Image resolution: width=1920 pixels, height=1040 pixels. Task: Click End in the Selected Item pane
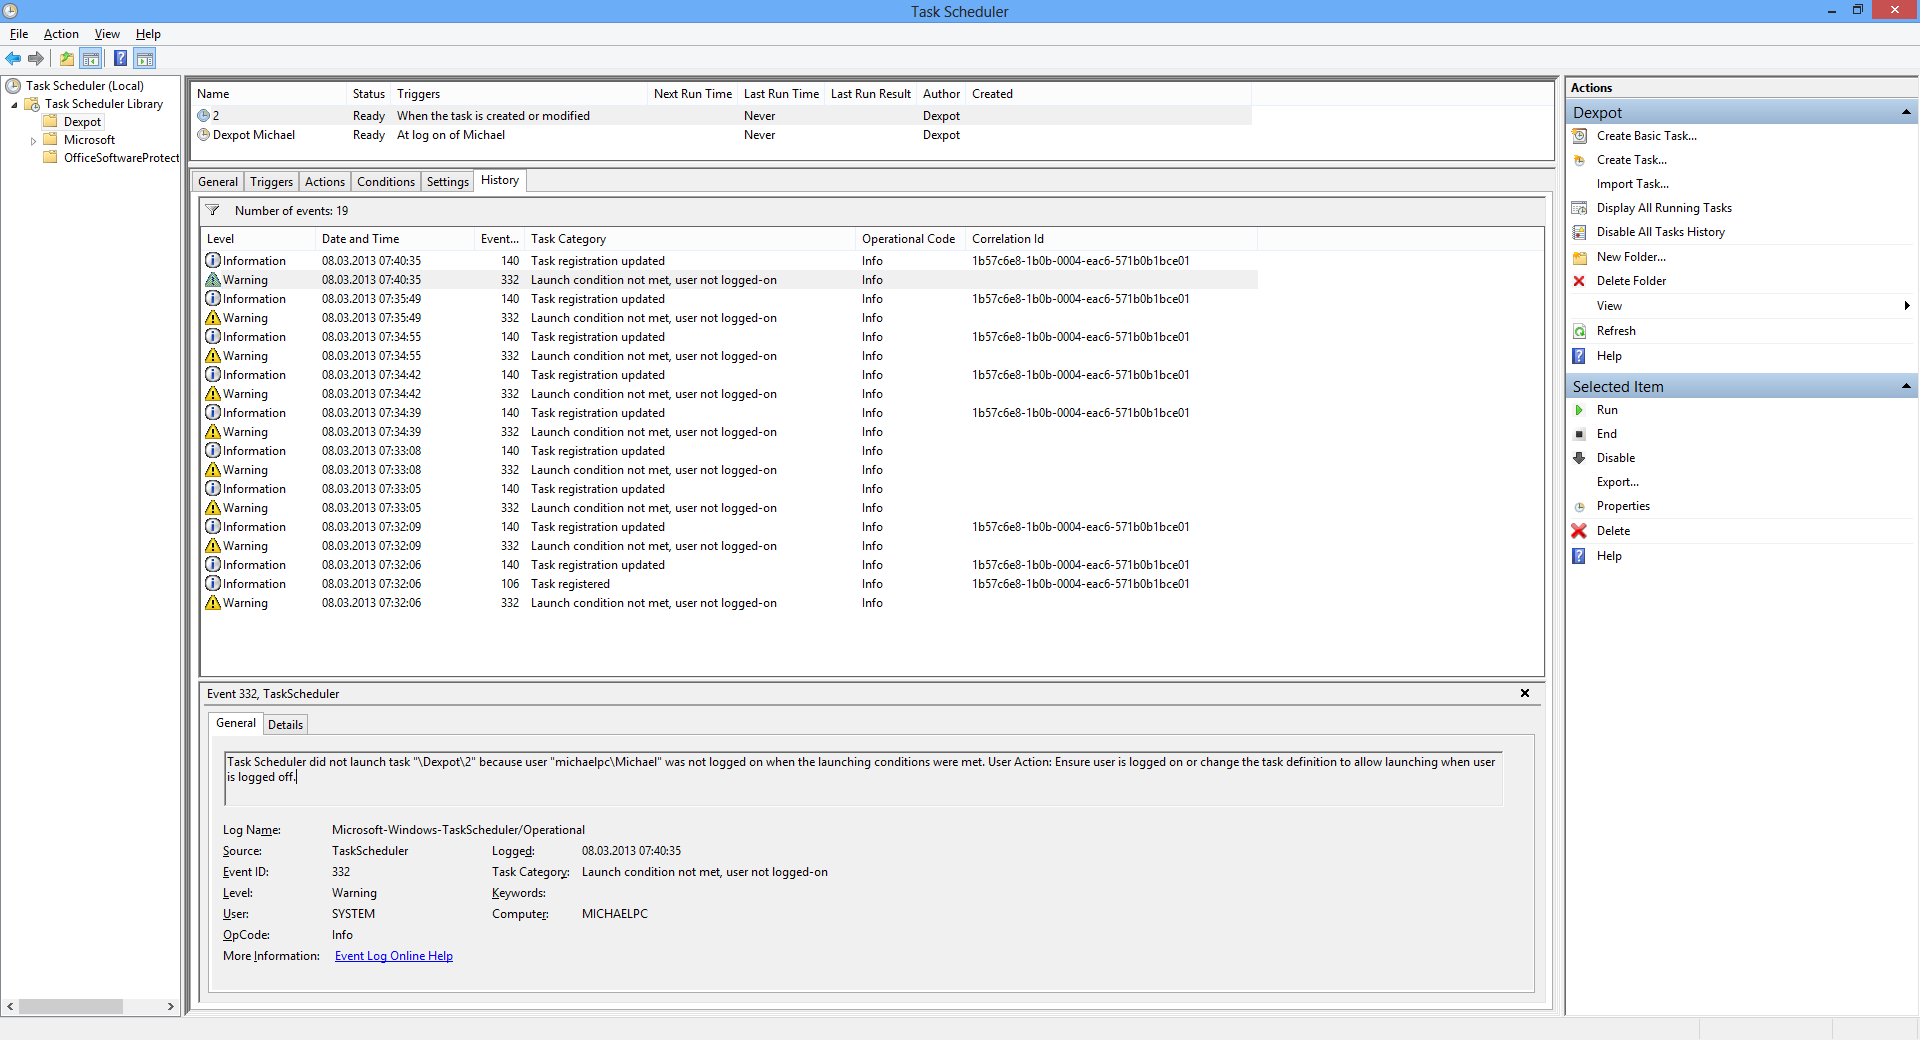pyautogui.click(x=1605, y=434)
